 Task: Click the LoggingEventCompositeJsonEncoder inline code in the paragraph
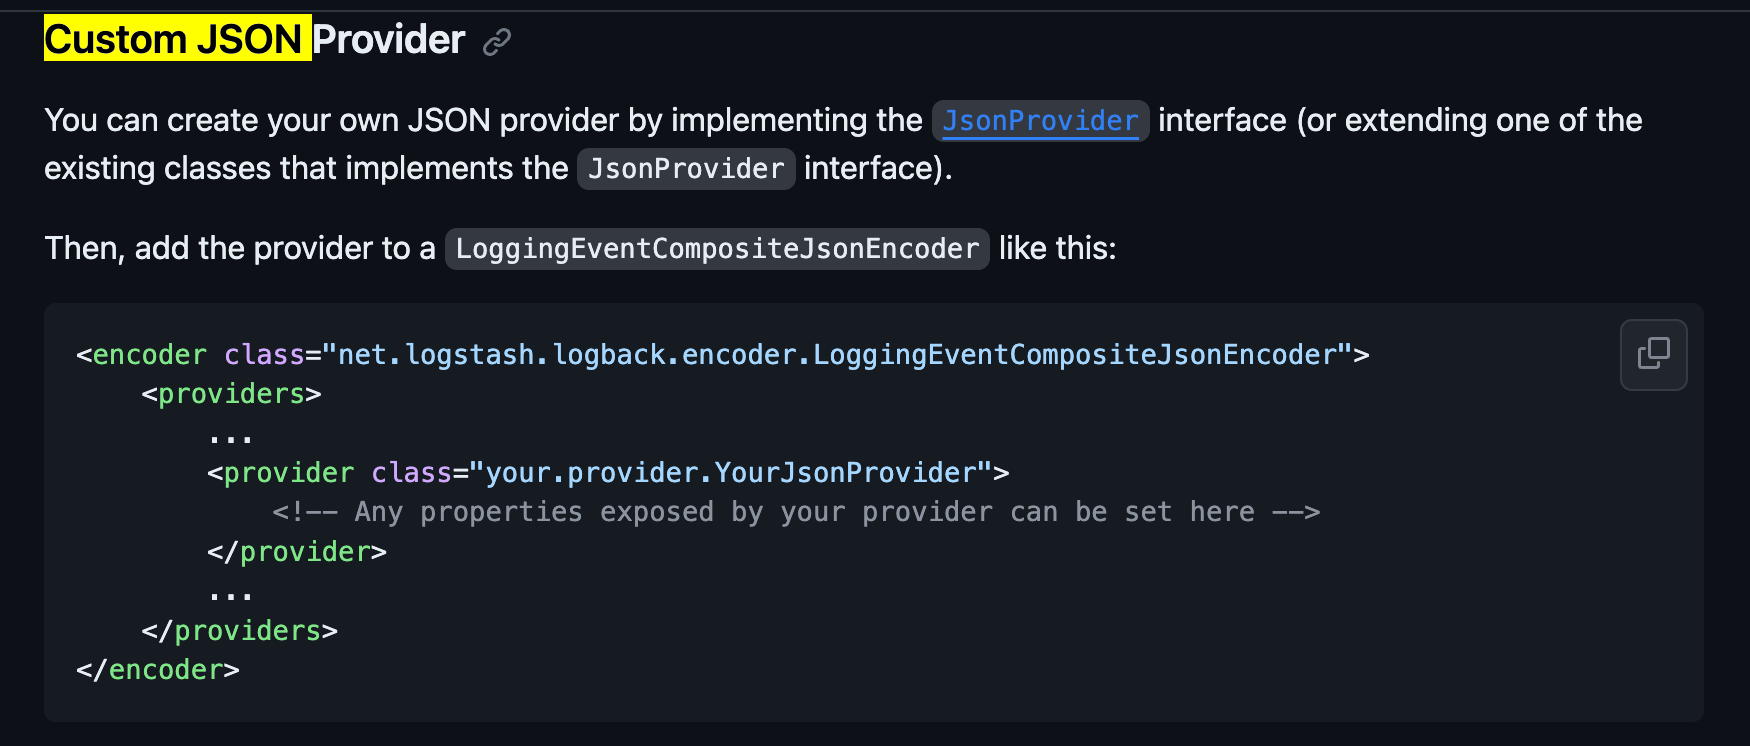[x=717, y=249]
